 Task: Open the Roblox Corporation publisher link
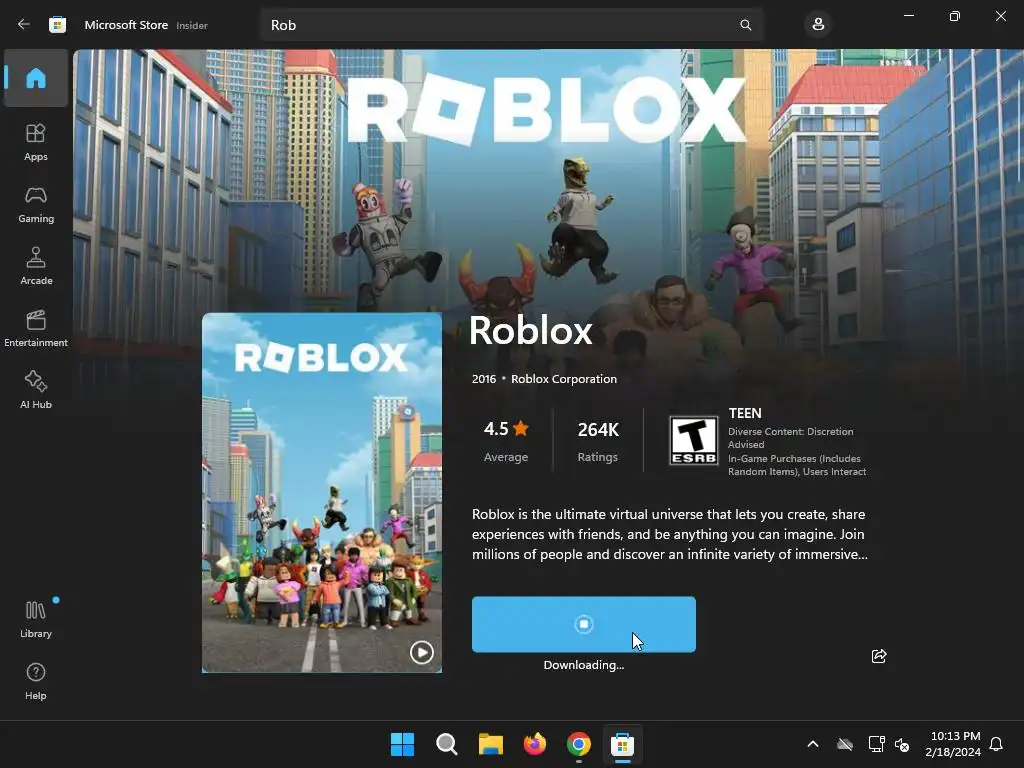pyautogui.click(x=564, y=379)
